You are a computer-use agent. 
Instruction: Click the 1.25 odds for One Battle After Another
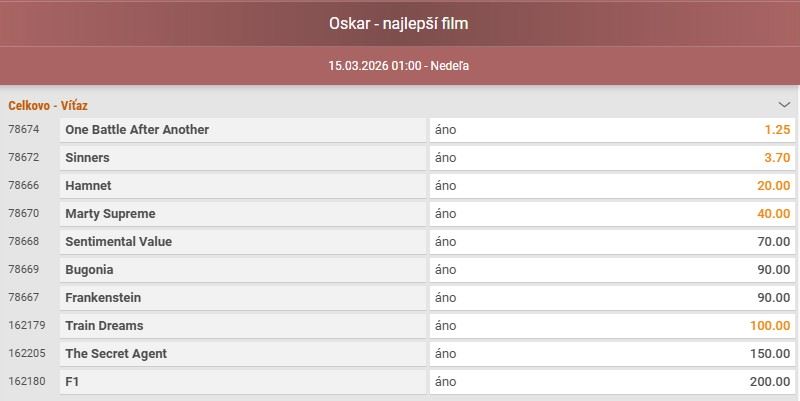coord(612,130)
